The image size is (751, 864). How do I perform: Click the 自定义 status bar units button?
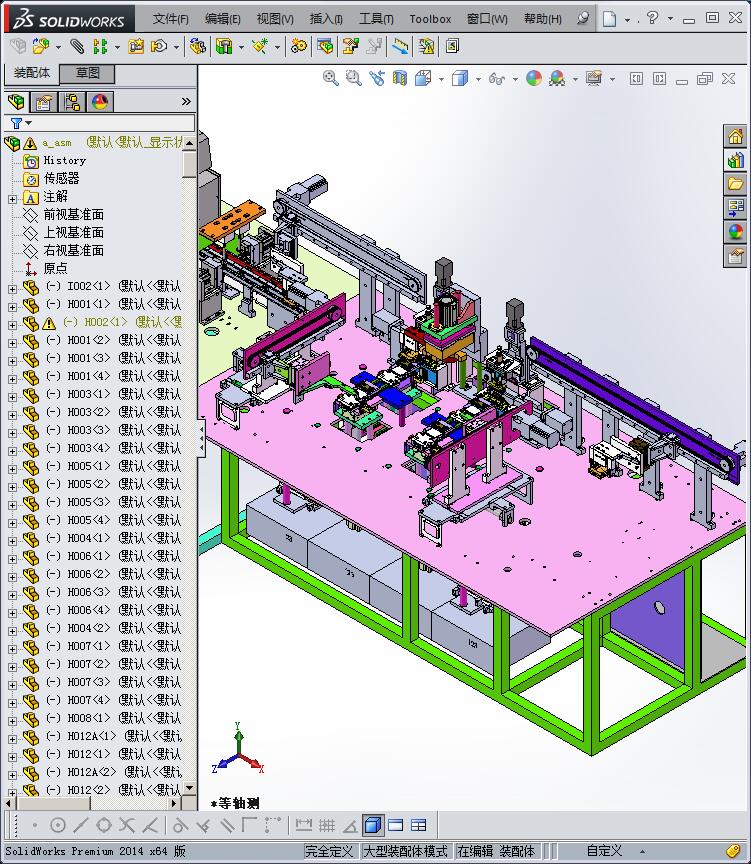coord(604,851)
